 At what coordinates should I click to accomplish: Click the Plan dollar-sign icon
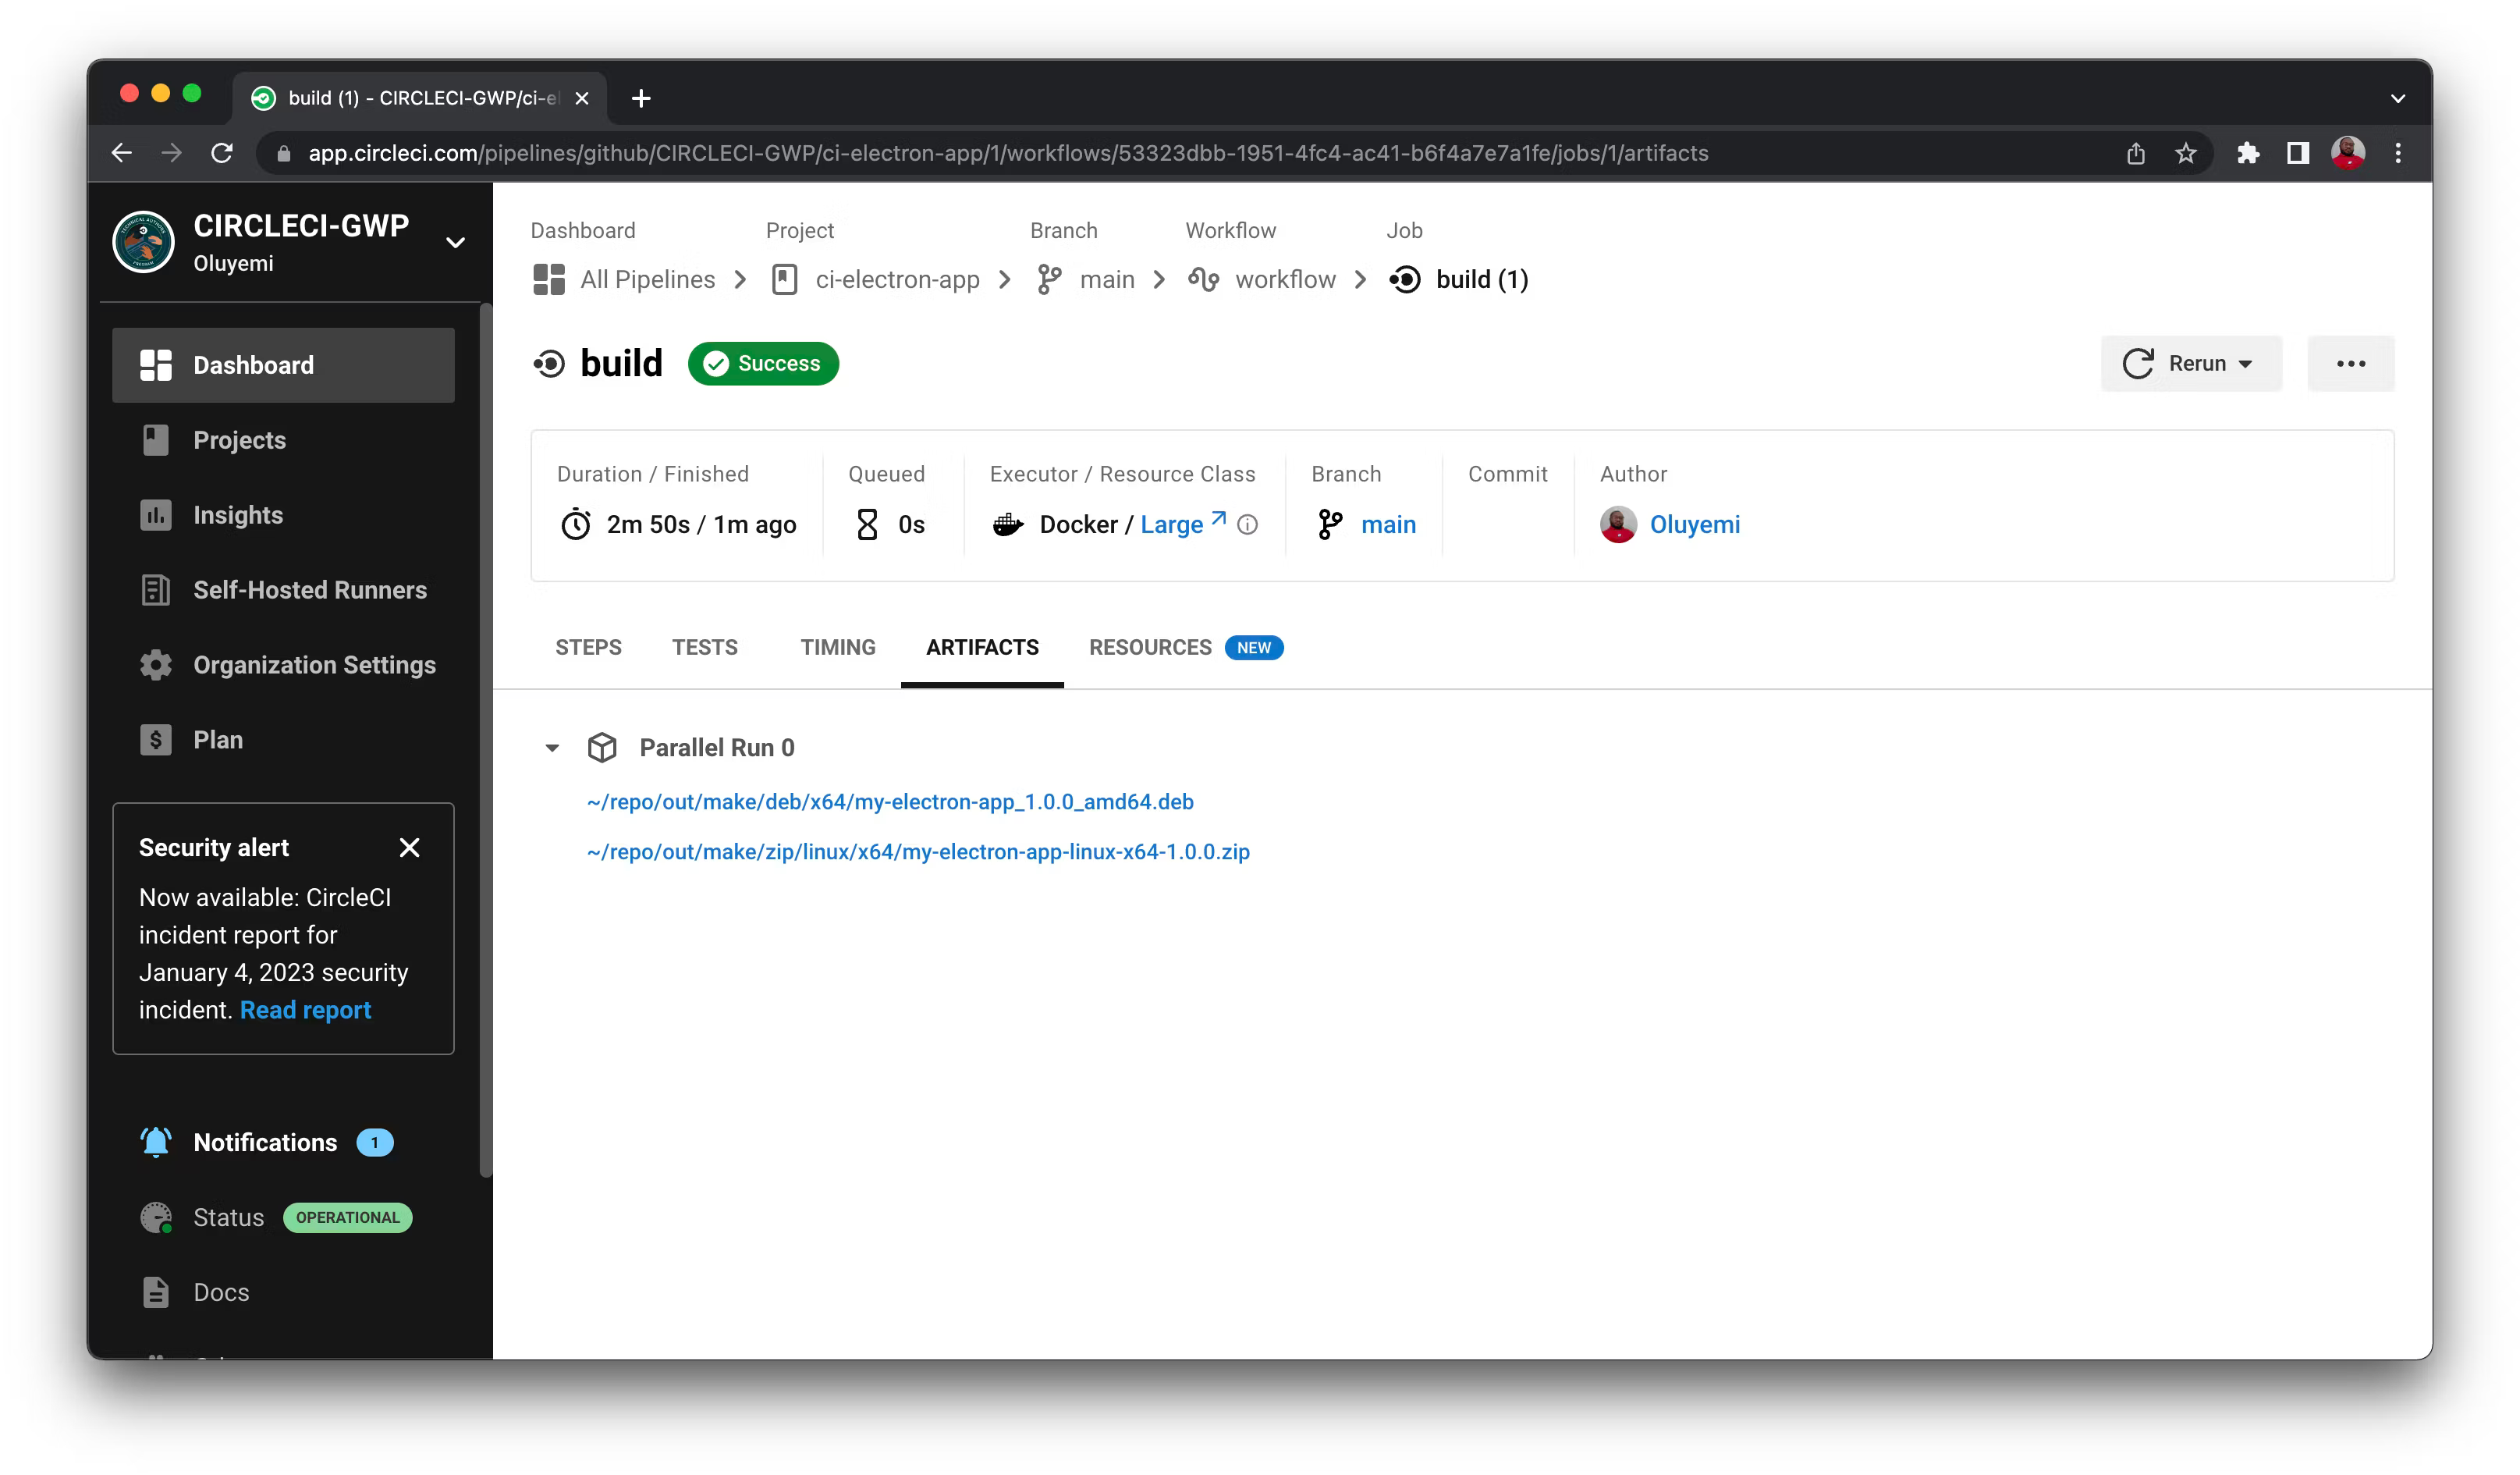click(154, 739)
